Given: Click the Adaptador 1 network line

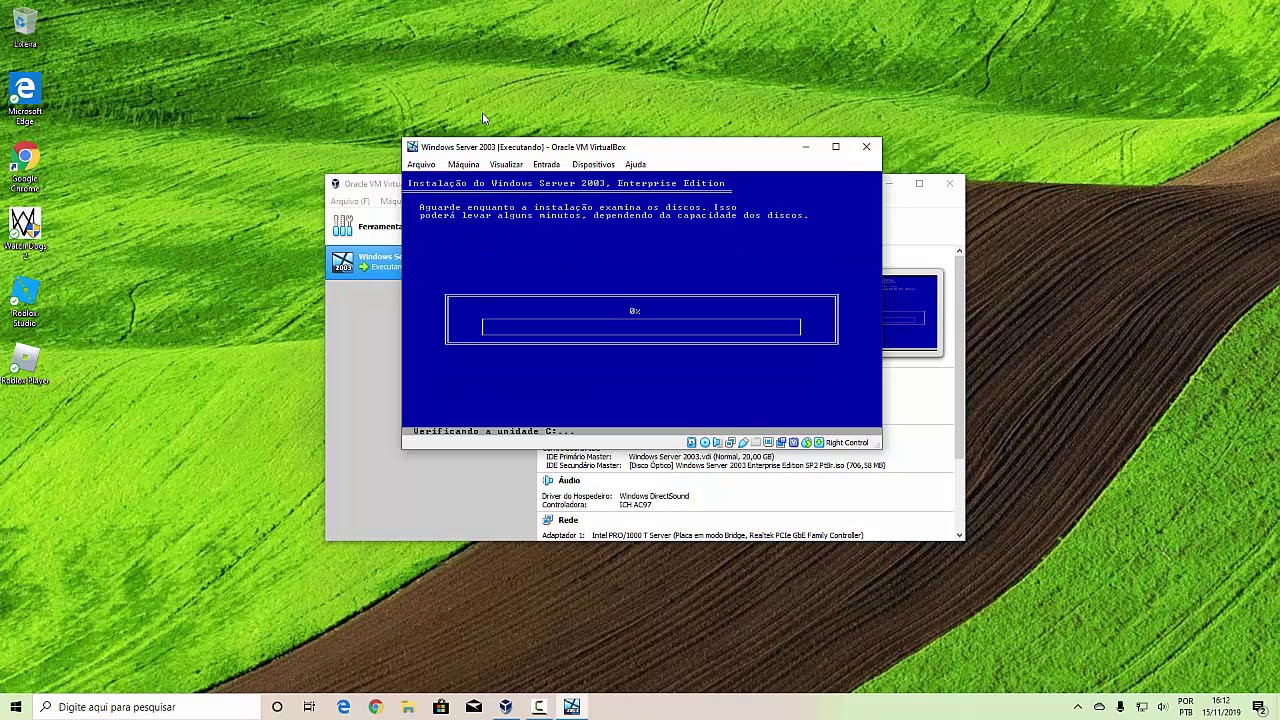Looking at the screenshot, I should click(x=702, y=535).
